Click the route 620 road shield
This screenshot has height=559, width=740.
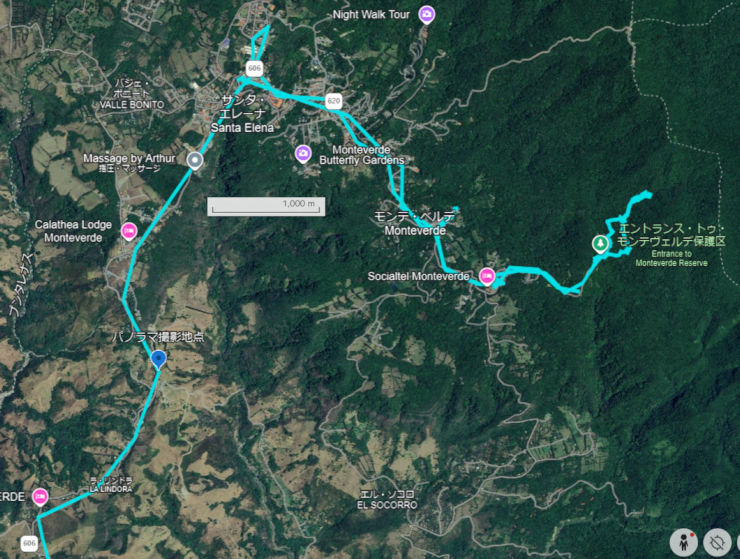click(334, 101)
